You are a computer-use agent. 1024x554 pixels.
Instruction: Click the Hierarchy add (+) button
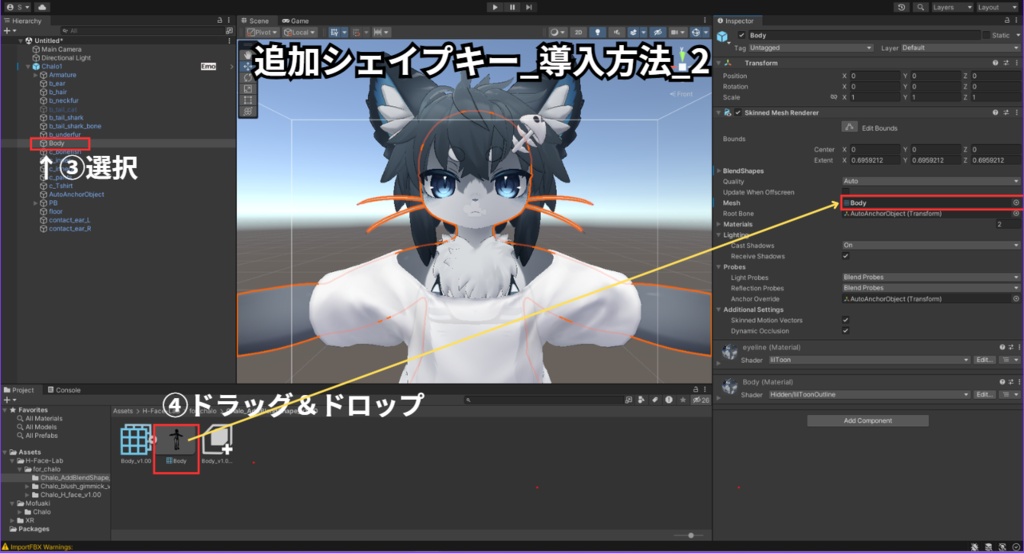9,31
